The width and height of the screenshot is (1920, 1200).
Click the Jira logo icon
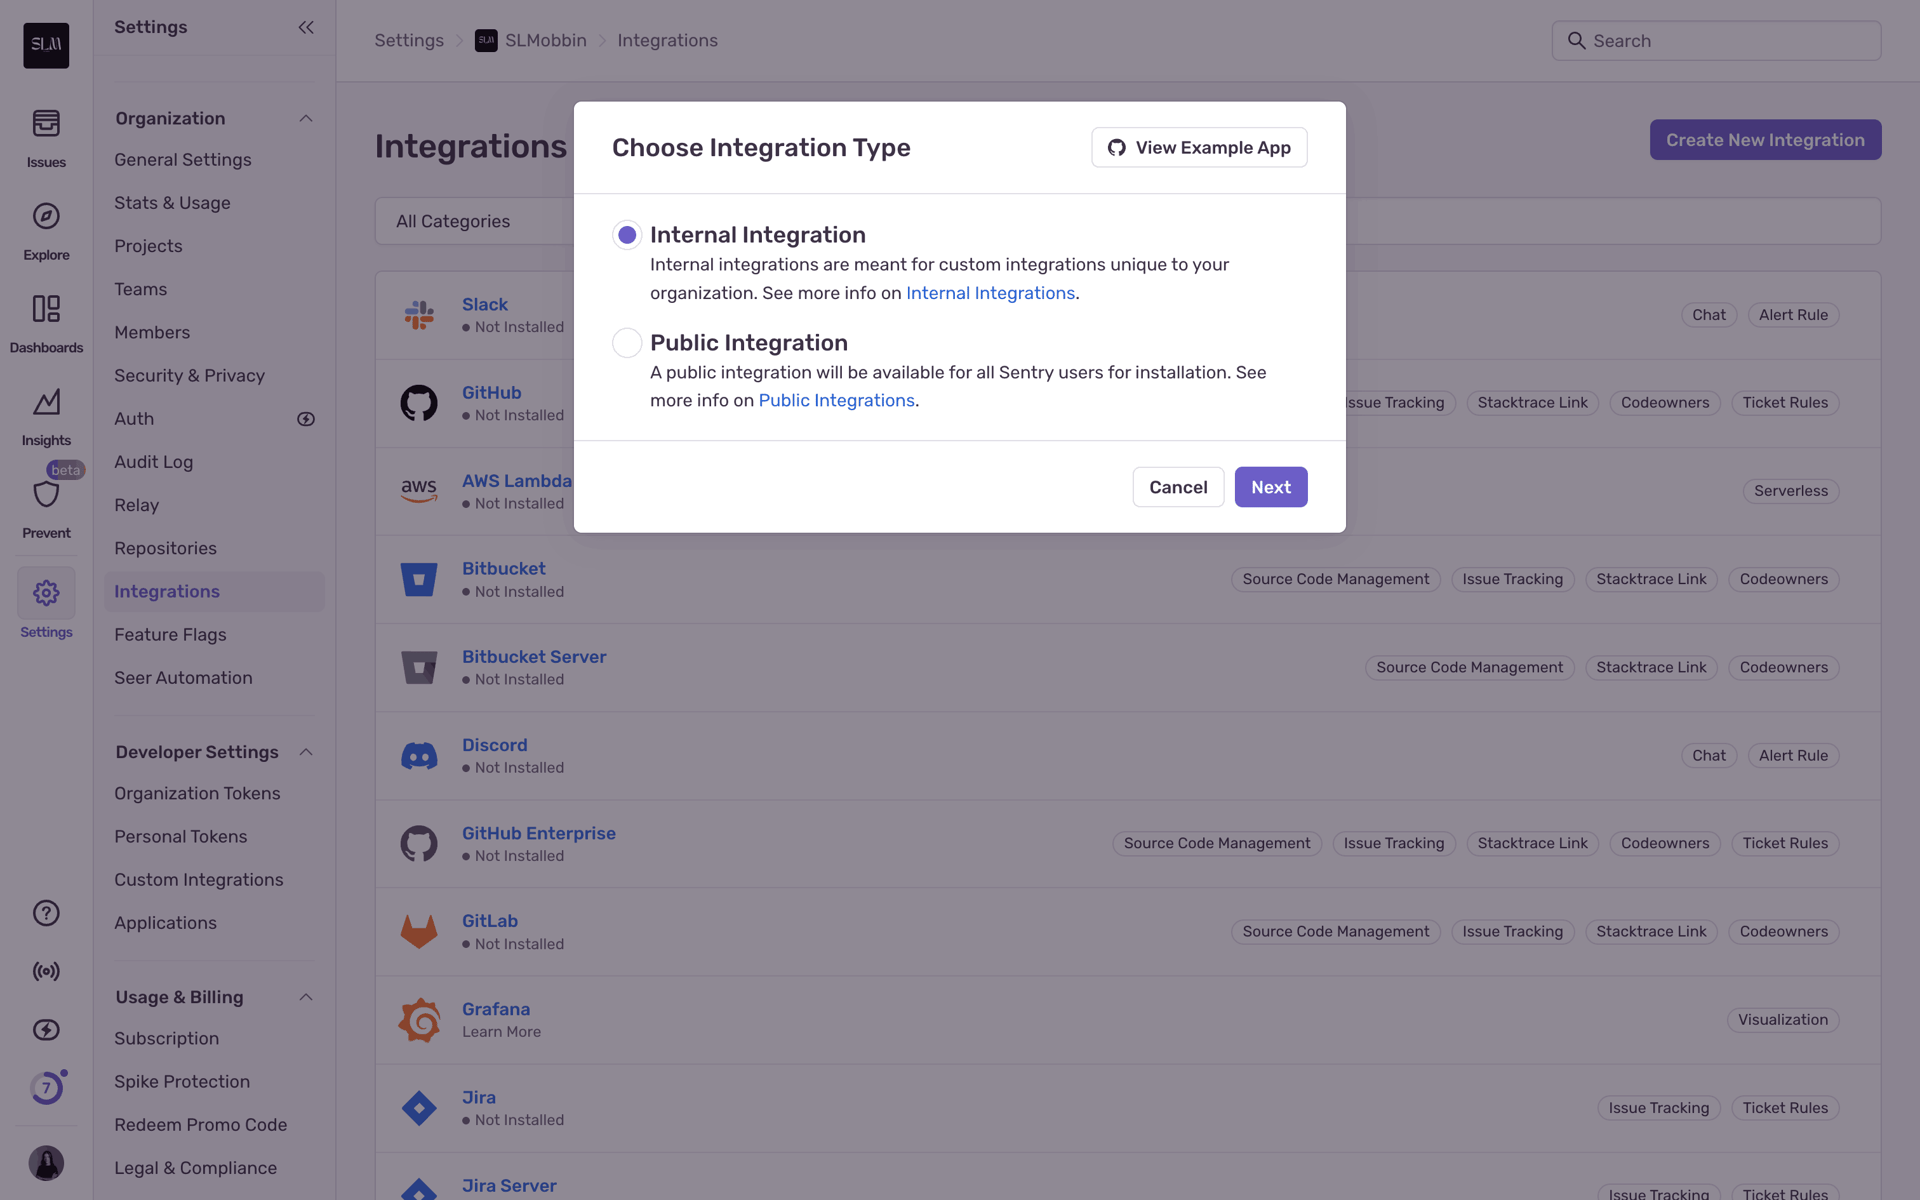point(419,1108)
